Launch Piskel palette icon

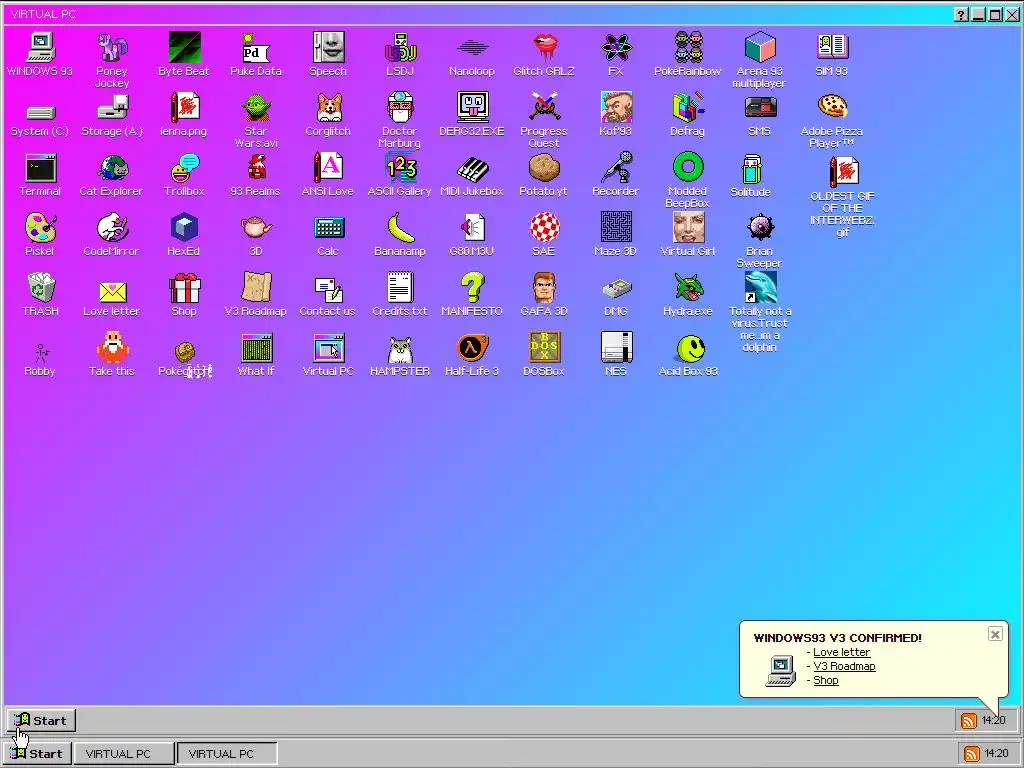point(40,228)
